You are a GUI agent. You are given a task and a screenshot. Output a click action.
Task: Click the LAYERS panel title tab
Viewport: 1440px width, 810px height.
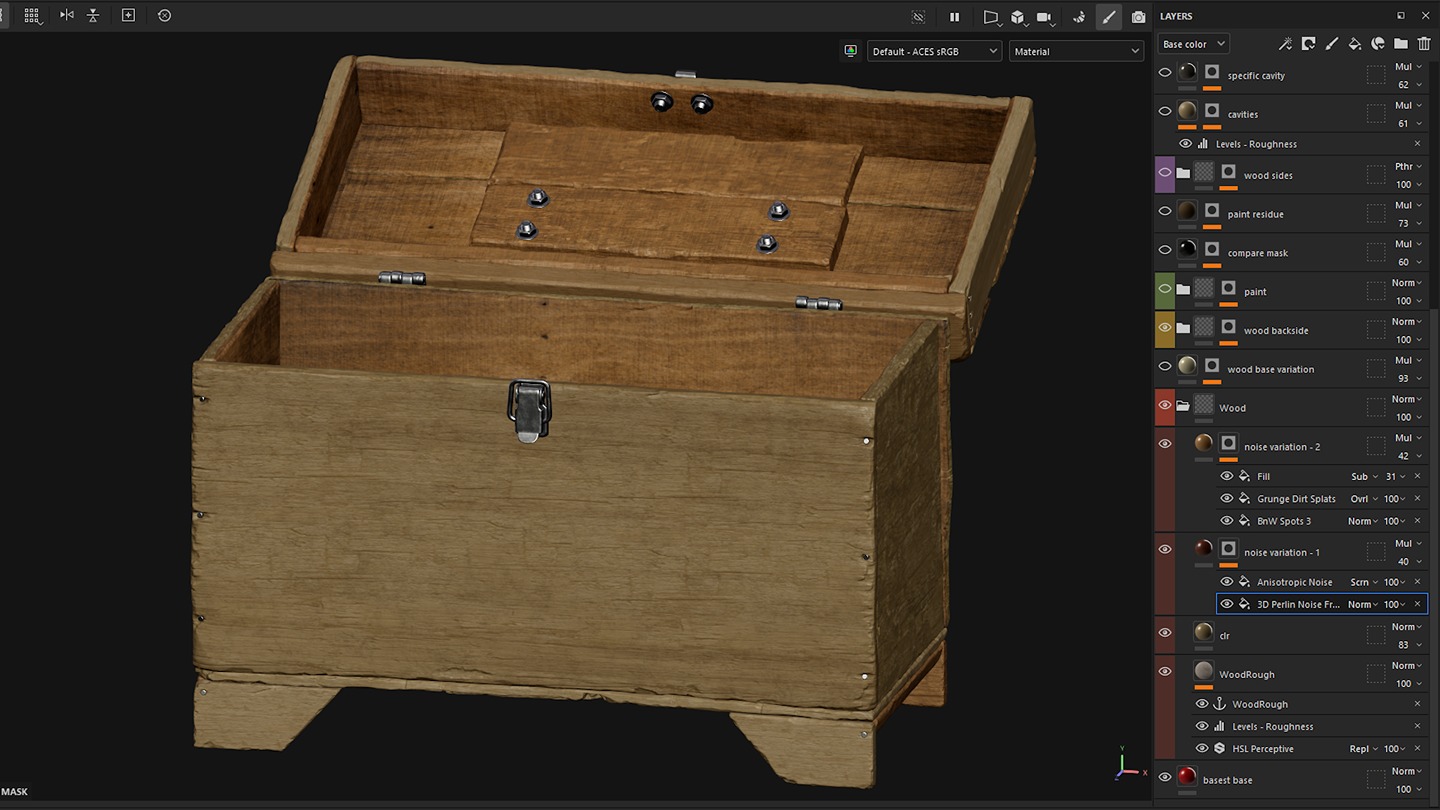(x=1176, y=16)
